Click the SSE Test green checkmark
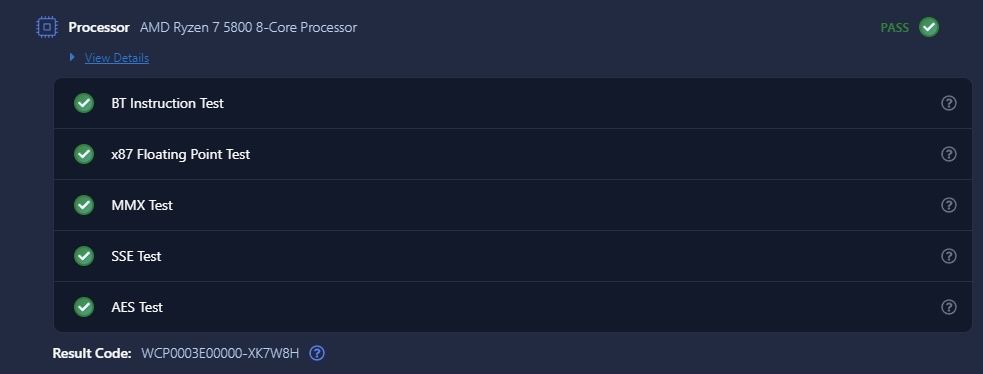The image size is (983, 374). 84,256
